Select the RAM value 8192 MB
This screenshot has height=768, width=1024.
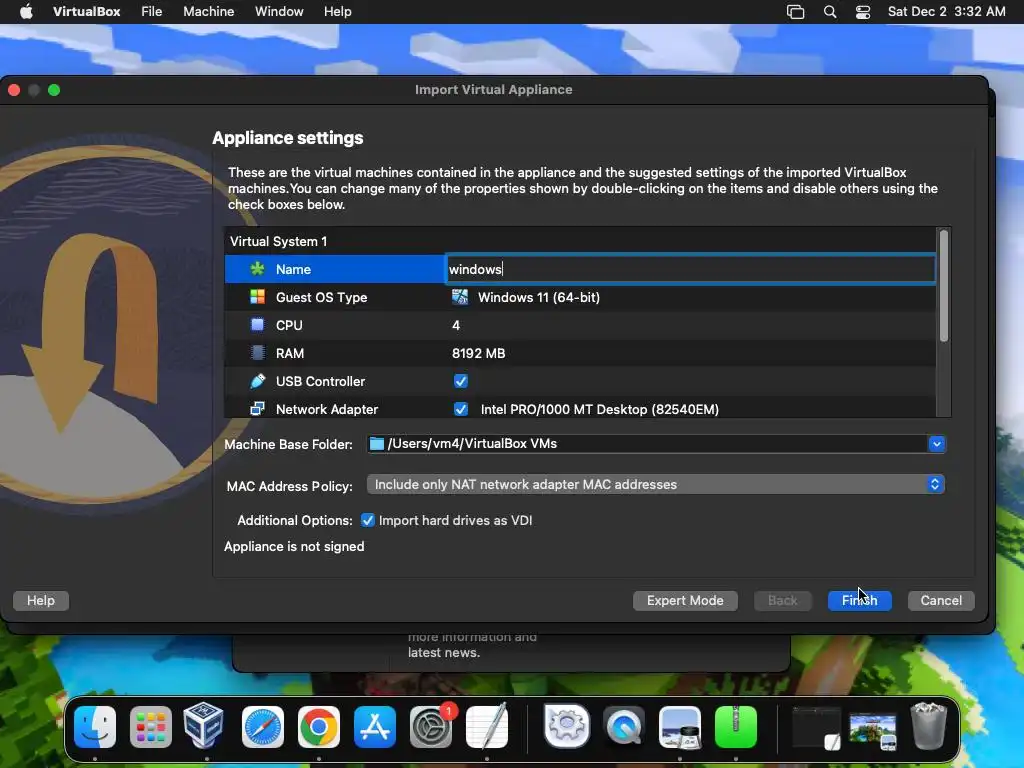tap(479, 353)
